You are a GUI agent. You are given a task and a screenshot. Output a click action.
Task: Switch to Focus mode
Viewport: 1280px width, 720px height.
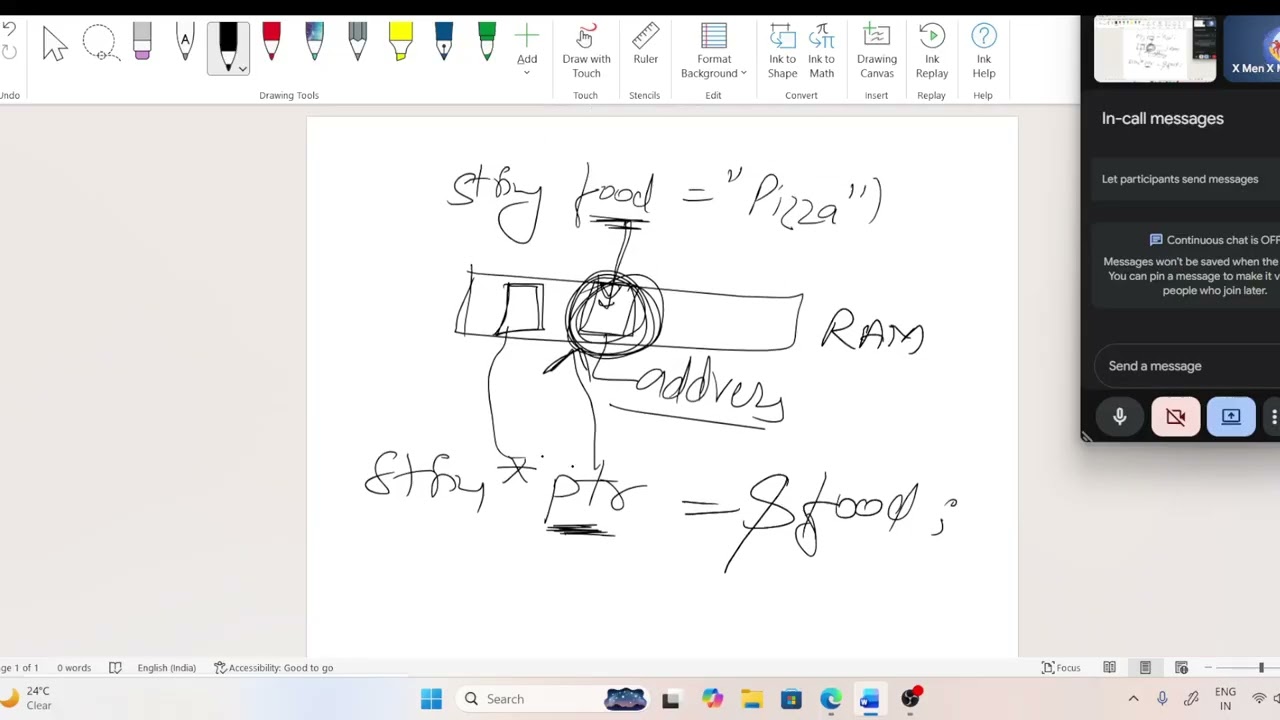(x=1061, y=668)
